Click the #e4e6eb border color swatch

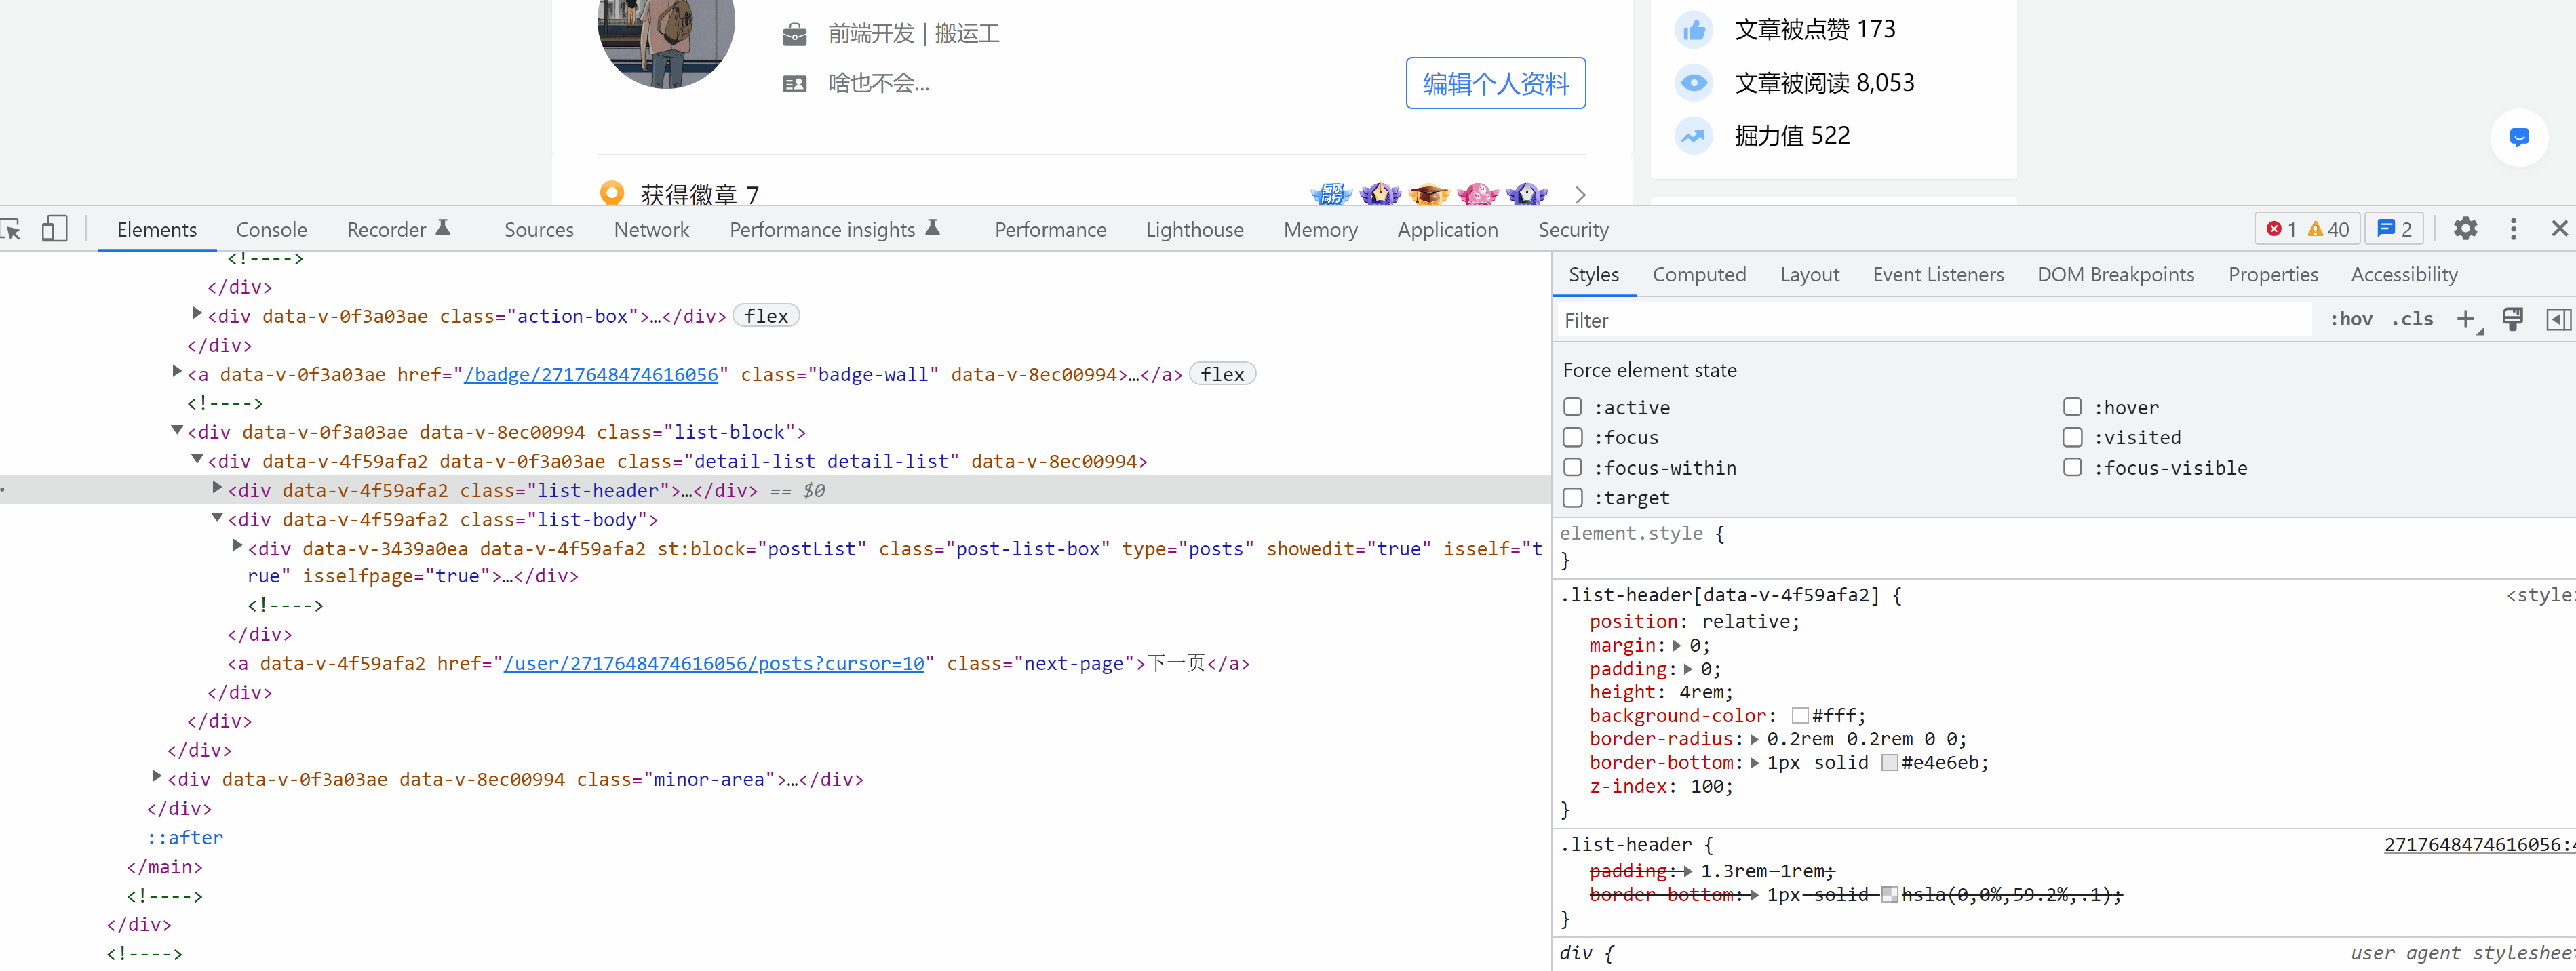click(x=1889, y=763)
